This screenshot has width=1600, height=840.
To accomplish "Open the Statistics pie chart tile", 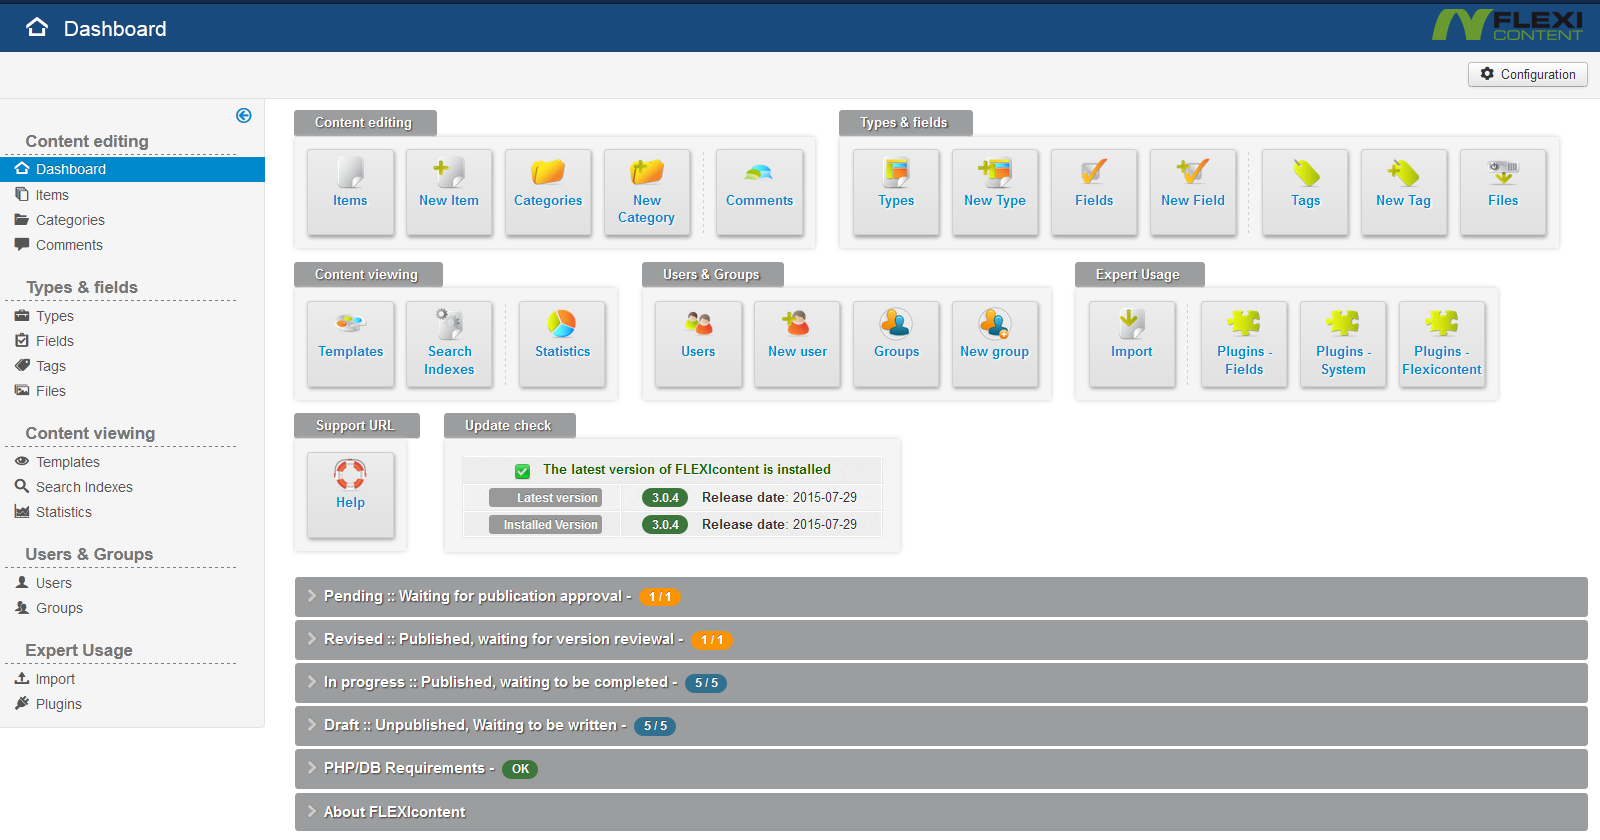I will pyautogui.click(x=562, y=344).
